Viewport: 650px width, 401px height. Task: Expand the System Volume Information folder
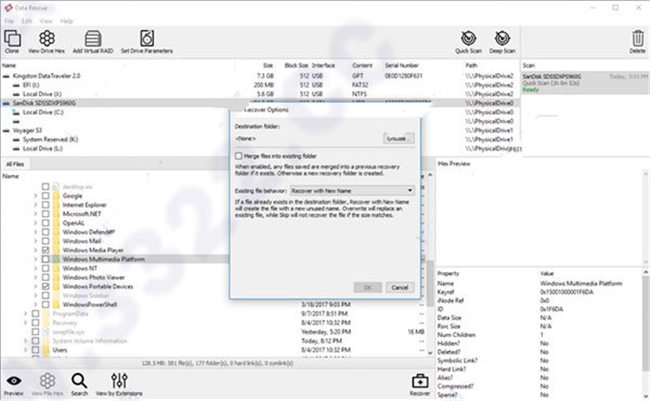click(x=26, y=341)
